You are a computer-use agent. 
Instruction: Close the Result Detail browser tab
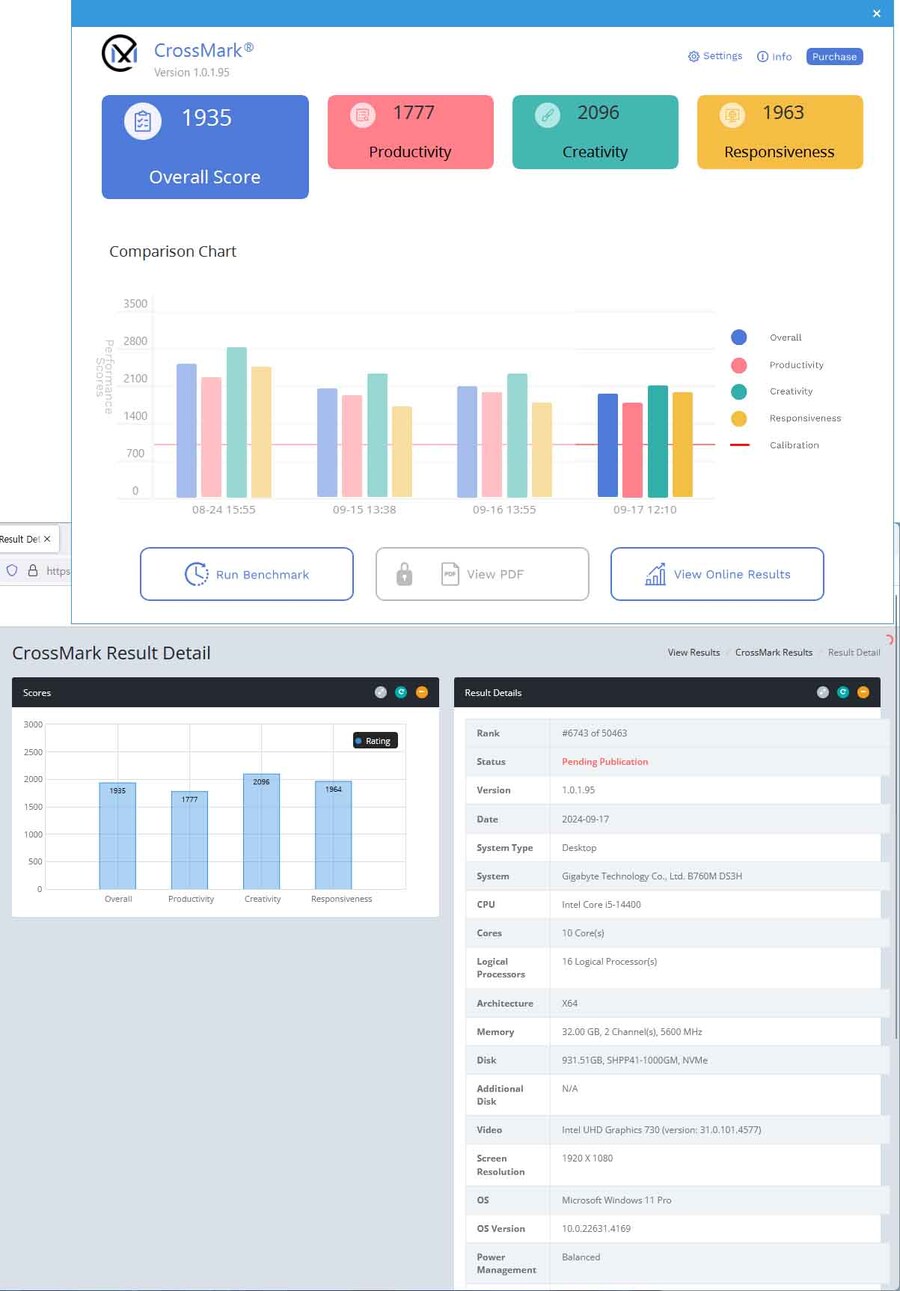tap(46, 539)
